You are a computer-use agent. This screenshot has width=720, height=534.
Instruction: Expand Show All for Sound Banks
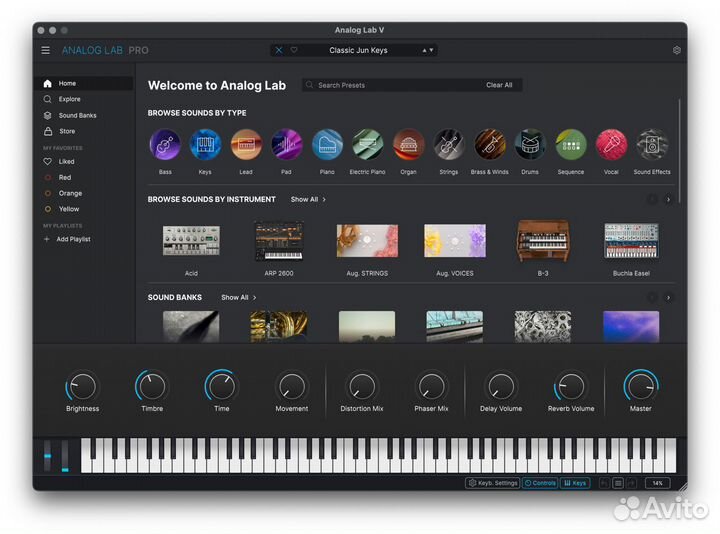click(x=239, y=298)
